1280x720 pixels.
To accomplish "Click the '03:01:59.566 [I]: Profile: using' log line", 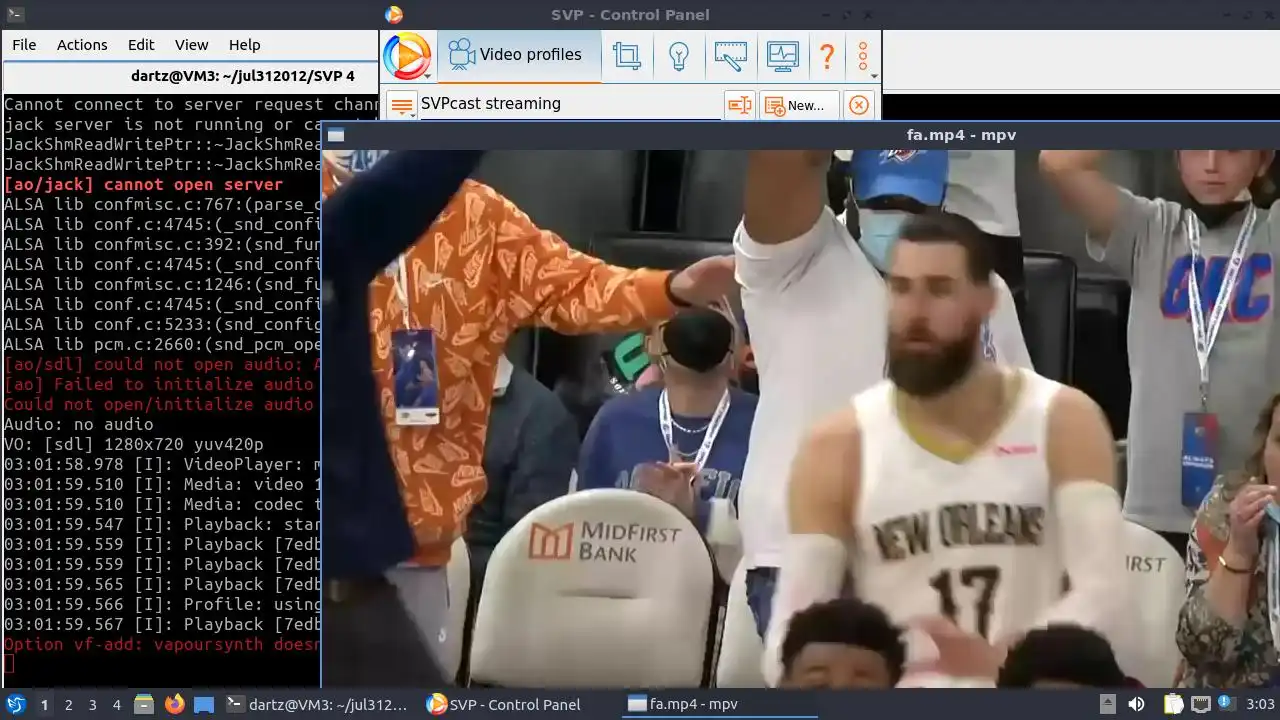I will (162, 604).
